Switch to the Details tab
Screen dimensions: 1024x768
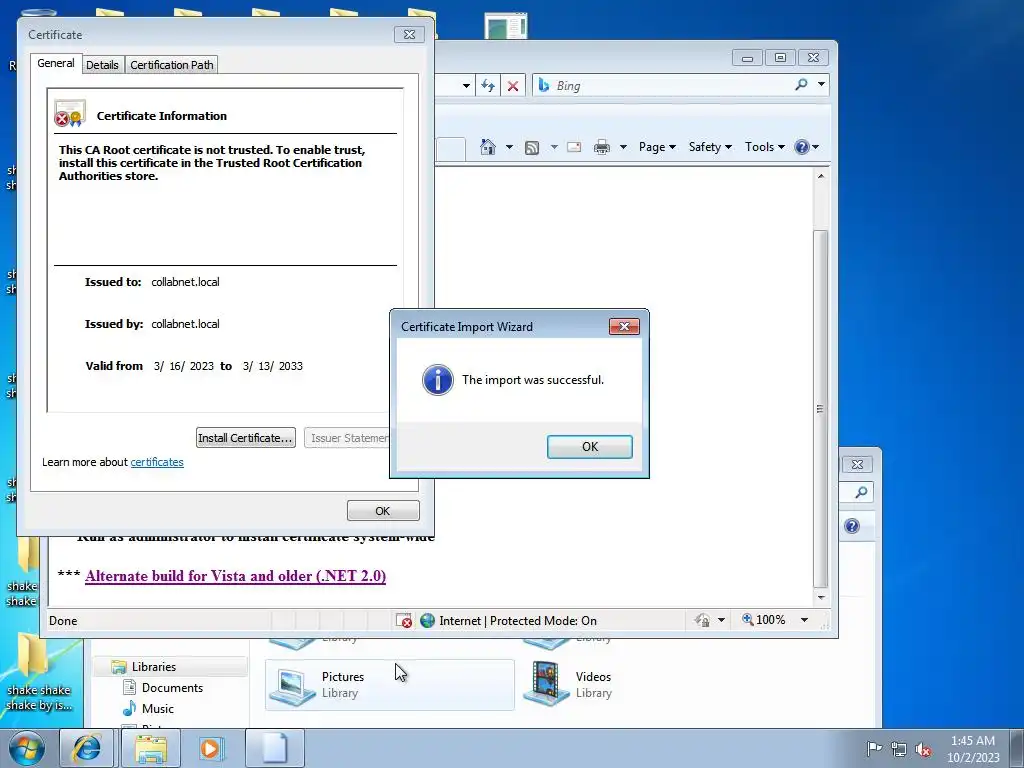103,65
